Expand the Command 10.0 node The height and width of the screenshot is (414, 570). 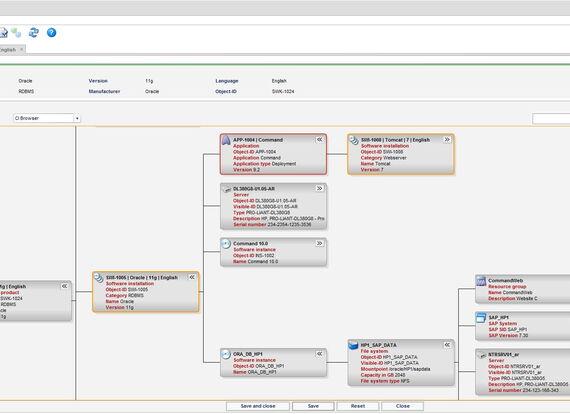pos(320,244)
